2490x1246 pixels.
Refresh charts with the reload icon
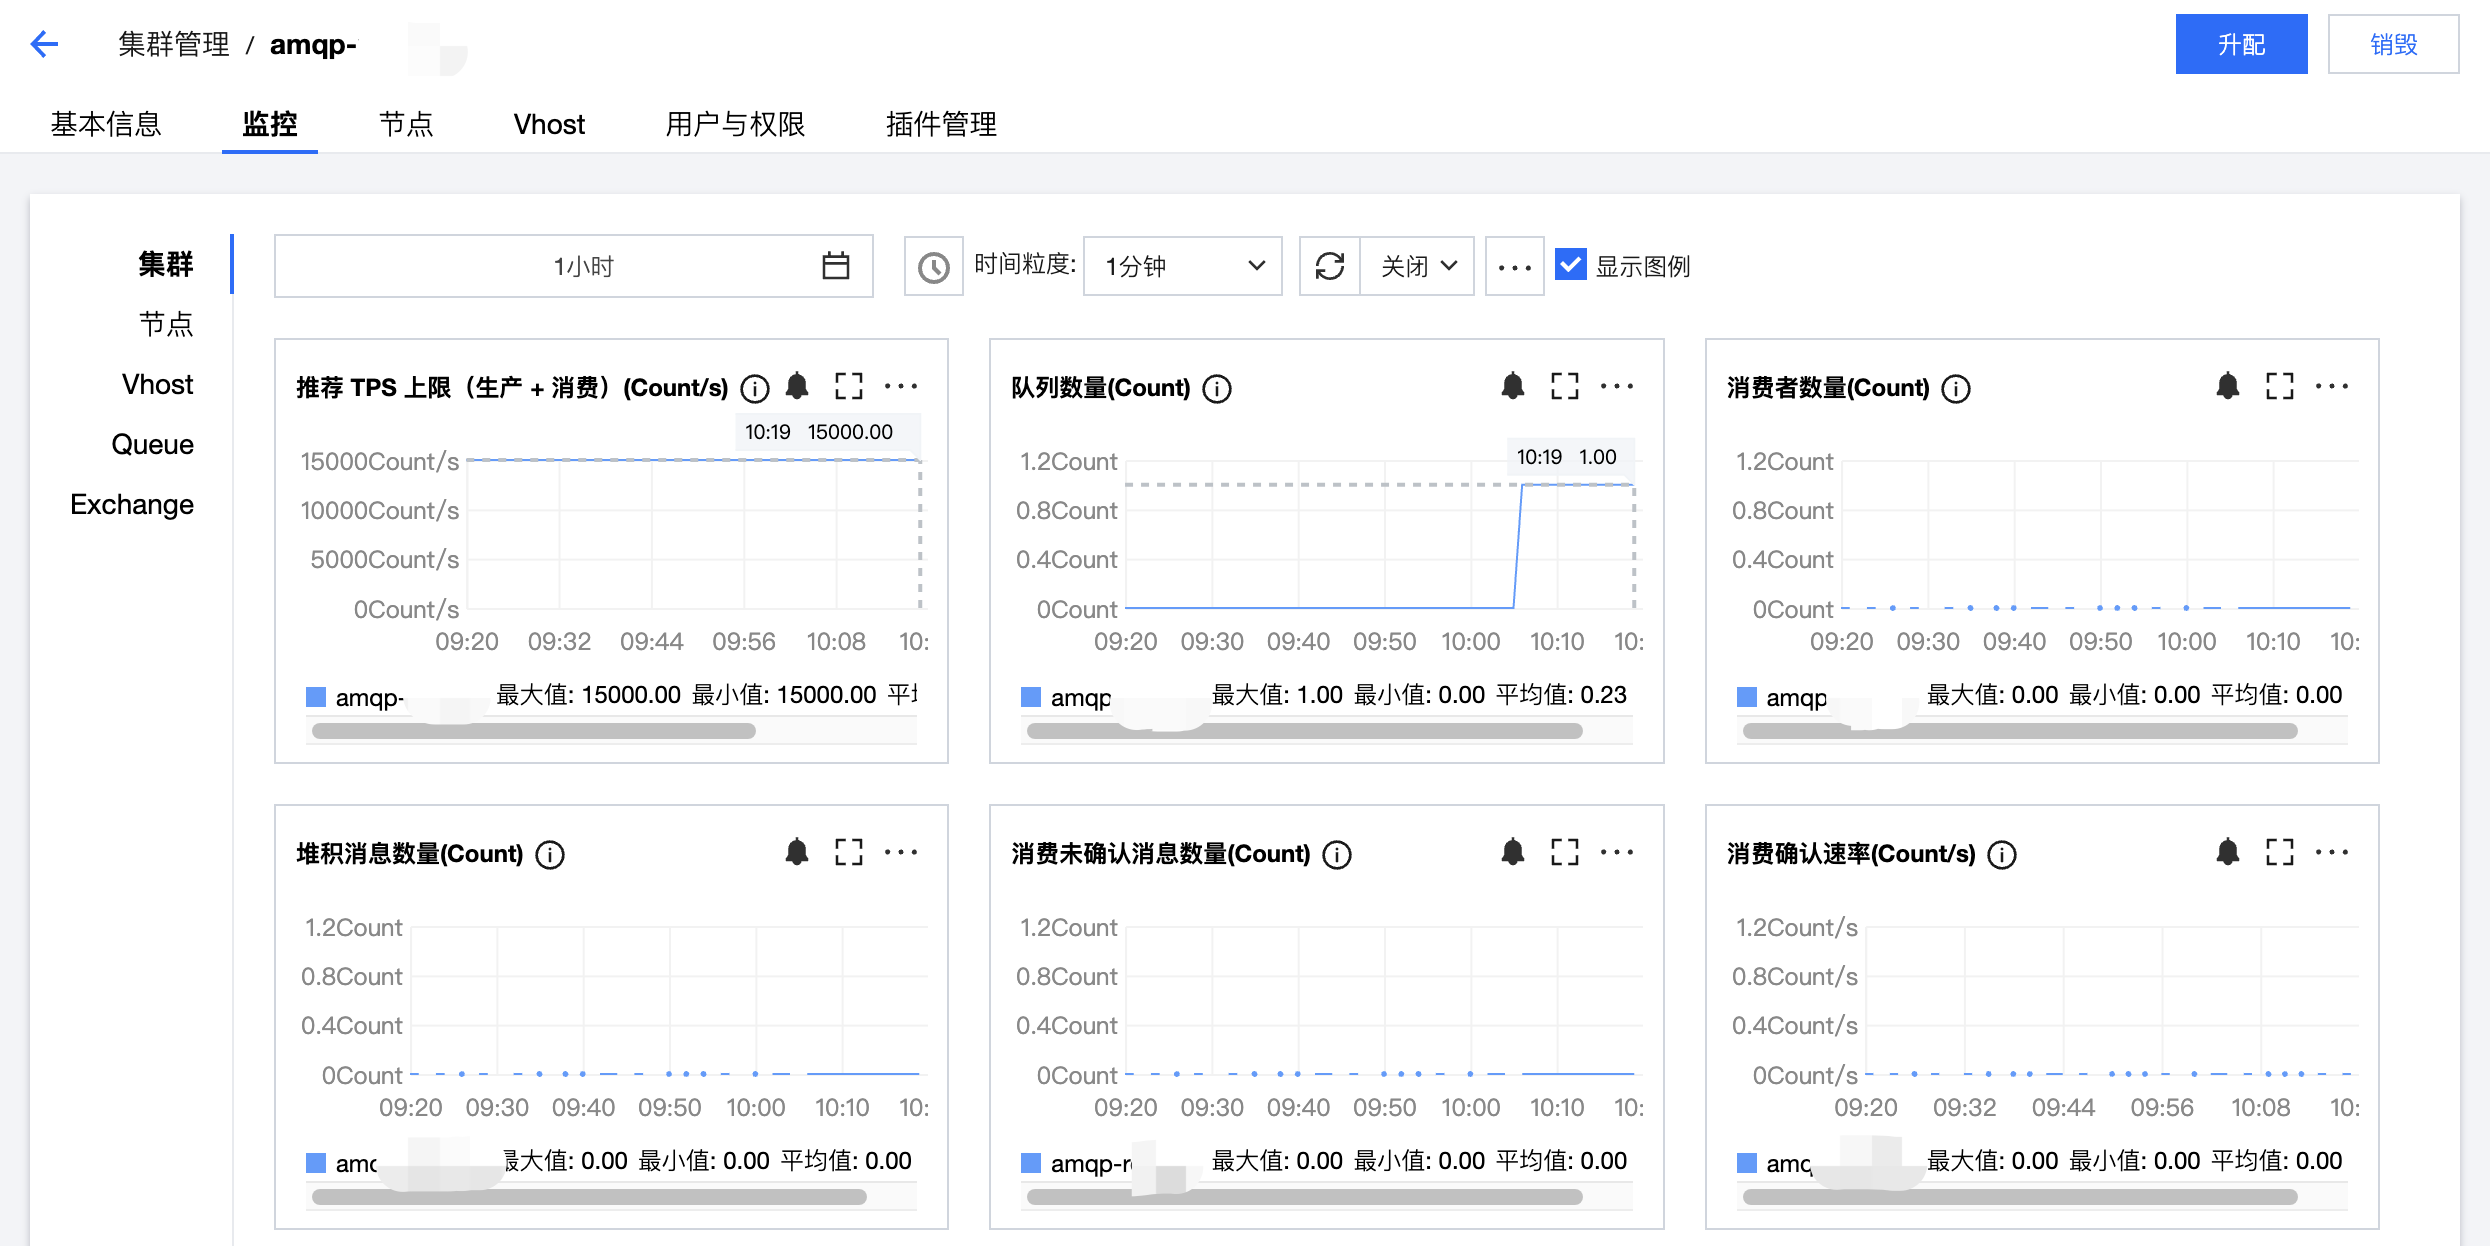point(1329,266)
